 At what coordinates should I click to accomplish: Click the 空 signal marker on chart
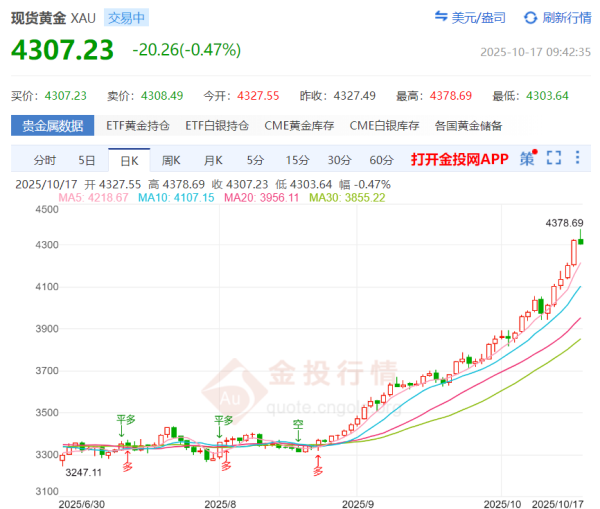(297, 425)
